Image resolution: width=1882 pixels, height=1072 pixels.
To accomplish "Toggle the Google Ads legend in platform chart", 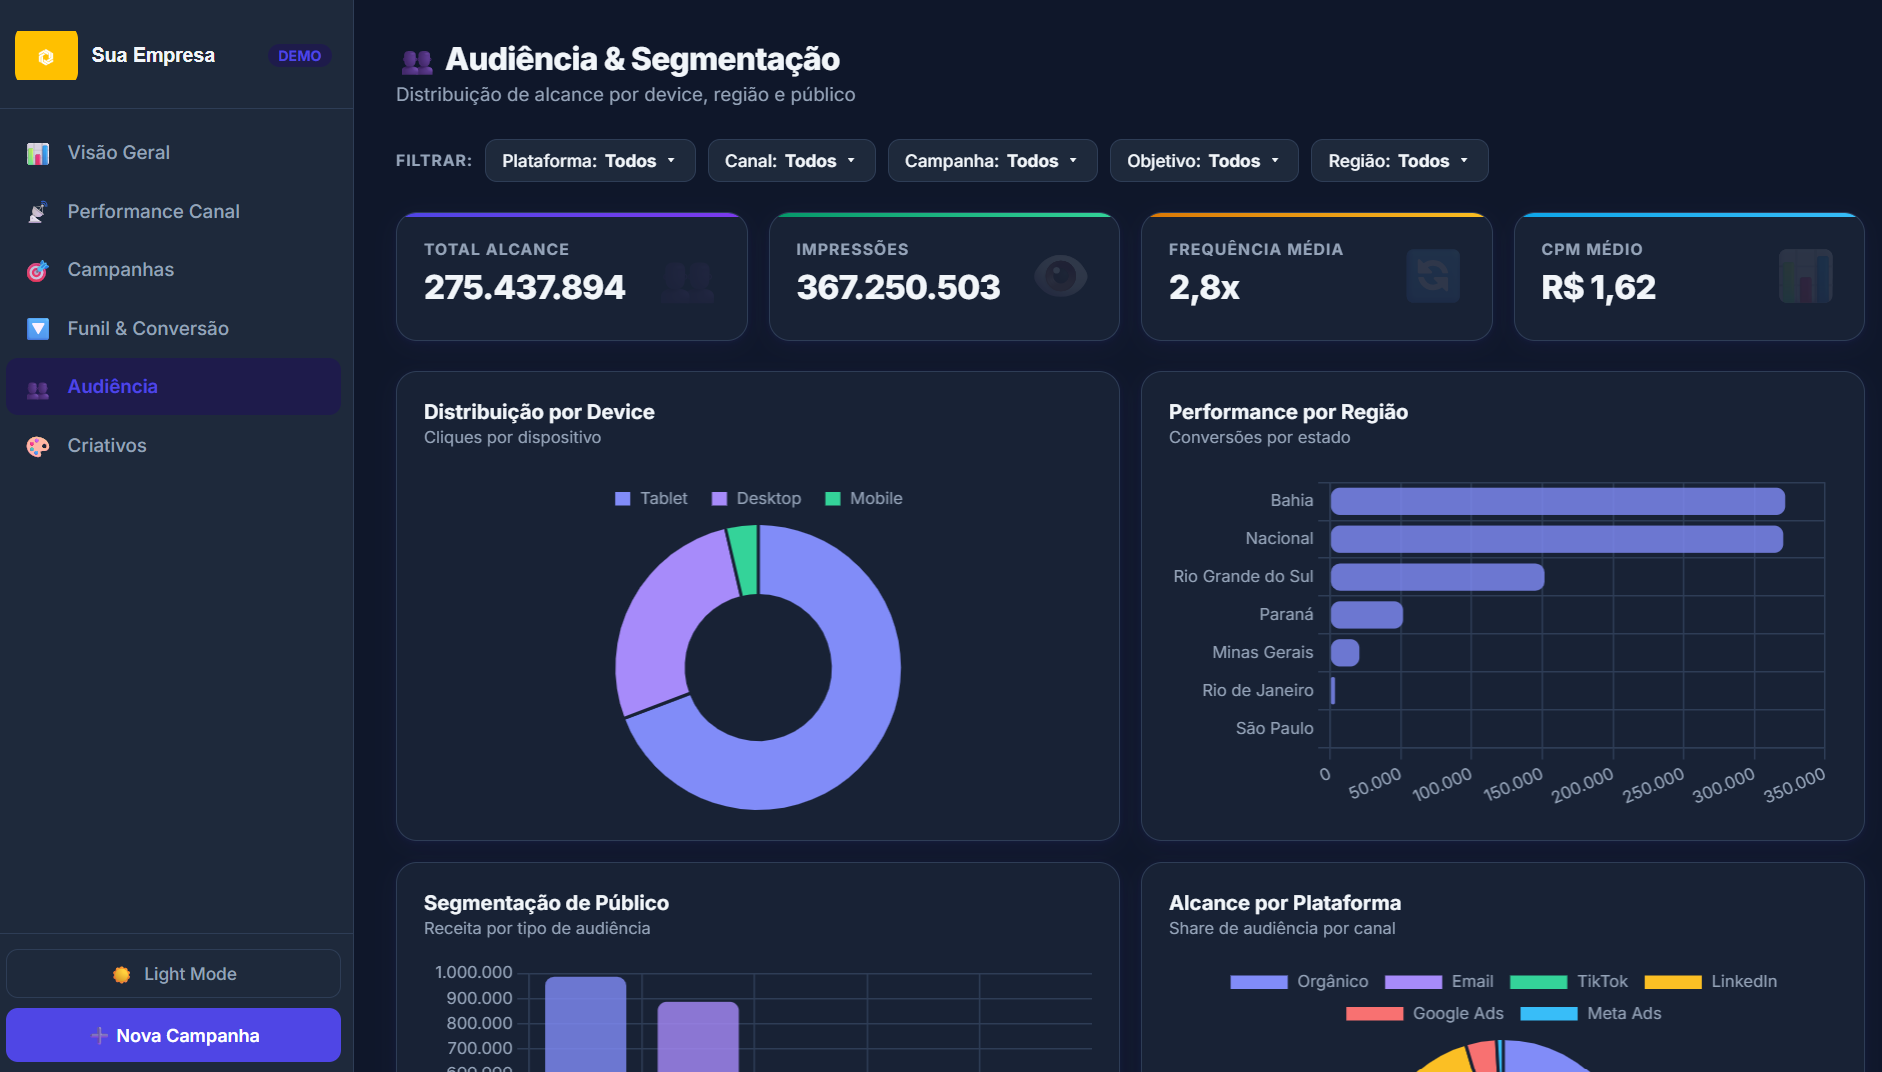I will pos(1425,1014).
